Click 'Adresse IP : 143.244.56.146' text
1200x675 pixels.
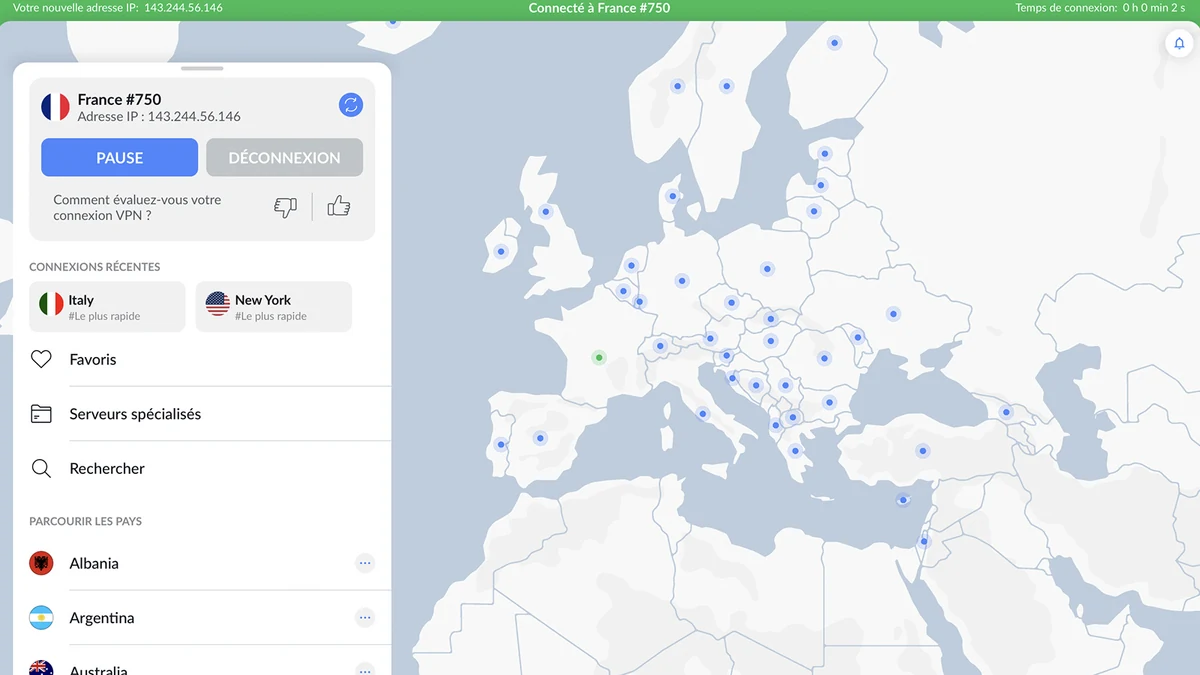click(159, 117)
